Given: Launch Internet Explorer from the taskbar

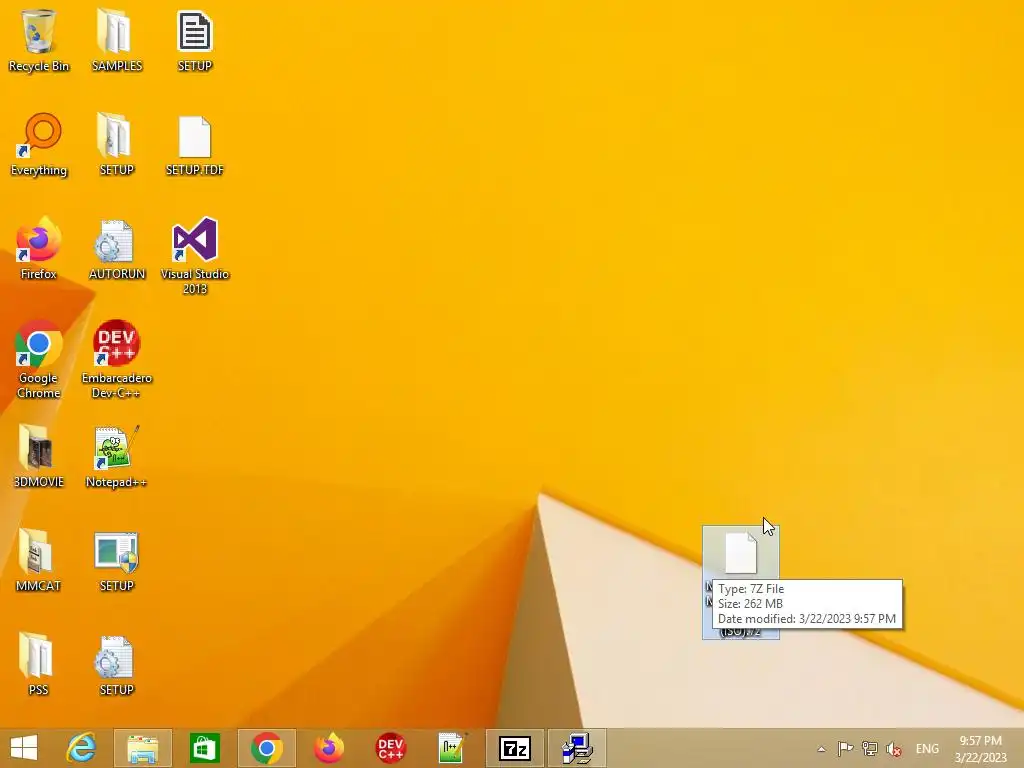Looking at the screenshot, I should 81,748.
